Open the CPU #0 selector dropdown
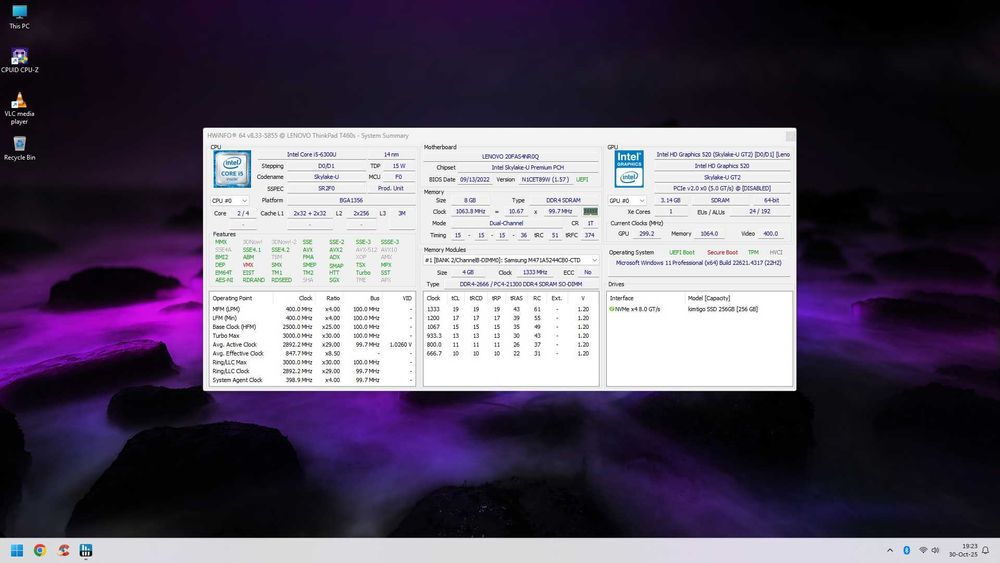 [x=230, y=201]
